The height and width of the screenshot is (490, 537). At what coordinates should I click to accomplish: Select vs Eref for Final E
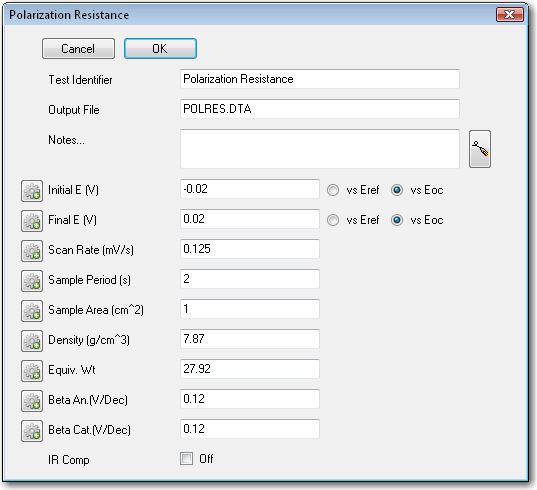coord(333,220)
